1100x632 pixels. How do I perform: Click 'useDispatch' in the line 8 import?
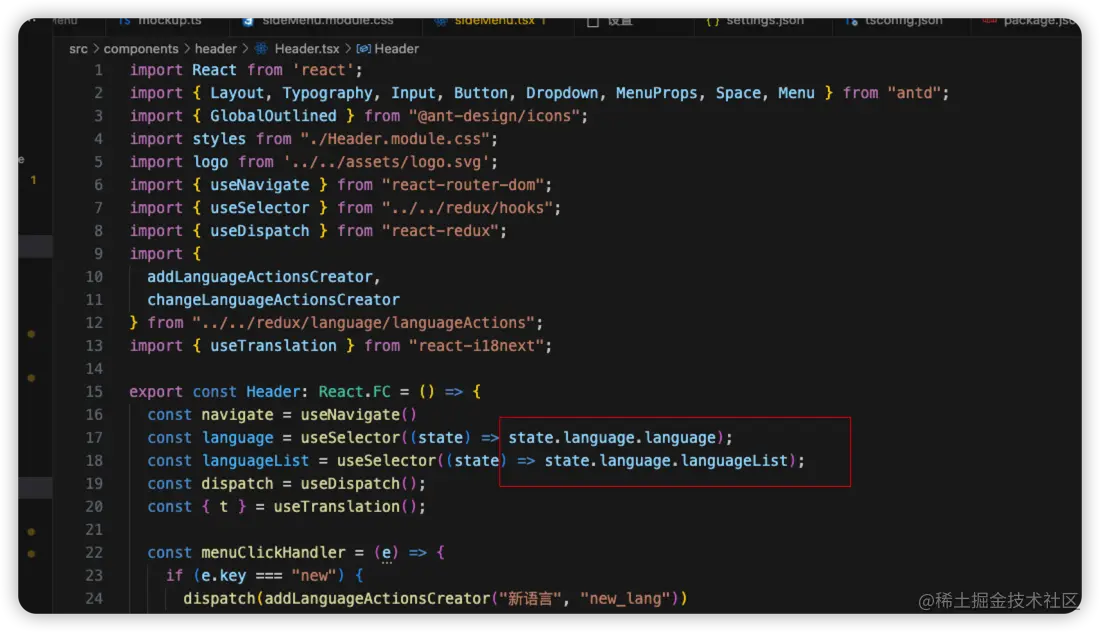click(x=260, y=231)
